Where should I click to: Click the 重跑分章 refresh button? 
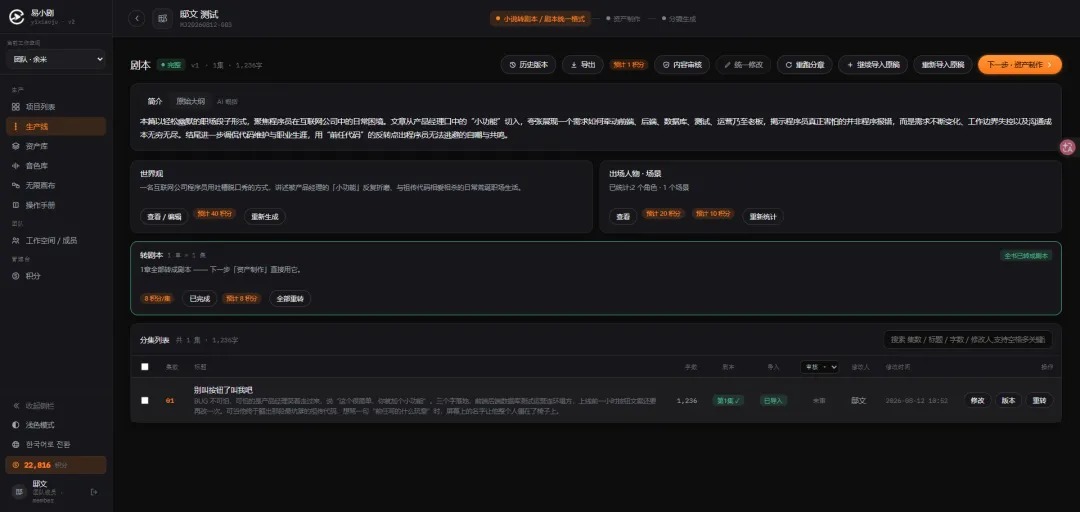[804, 65]
